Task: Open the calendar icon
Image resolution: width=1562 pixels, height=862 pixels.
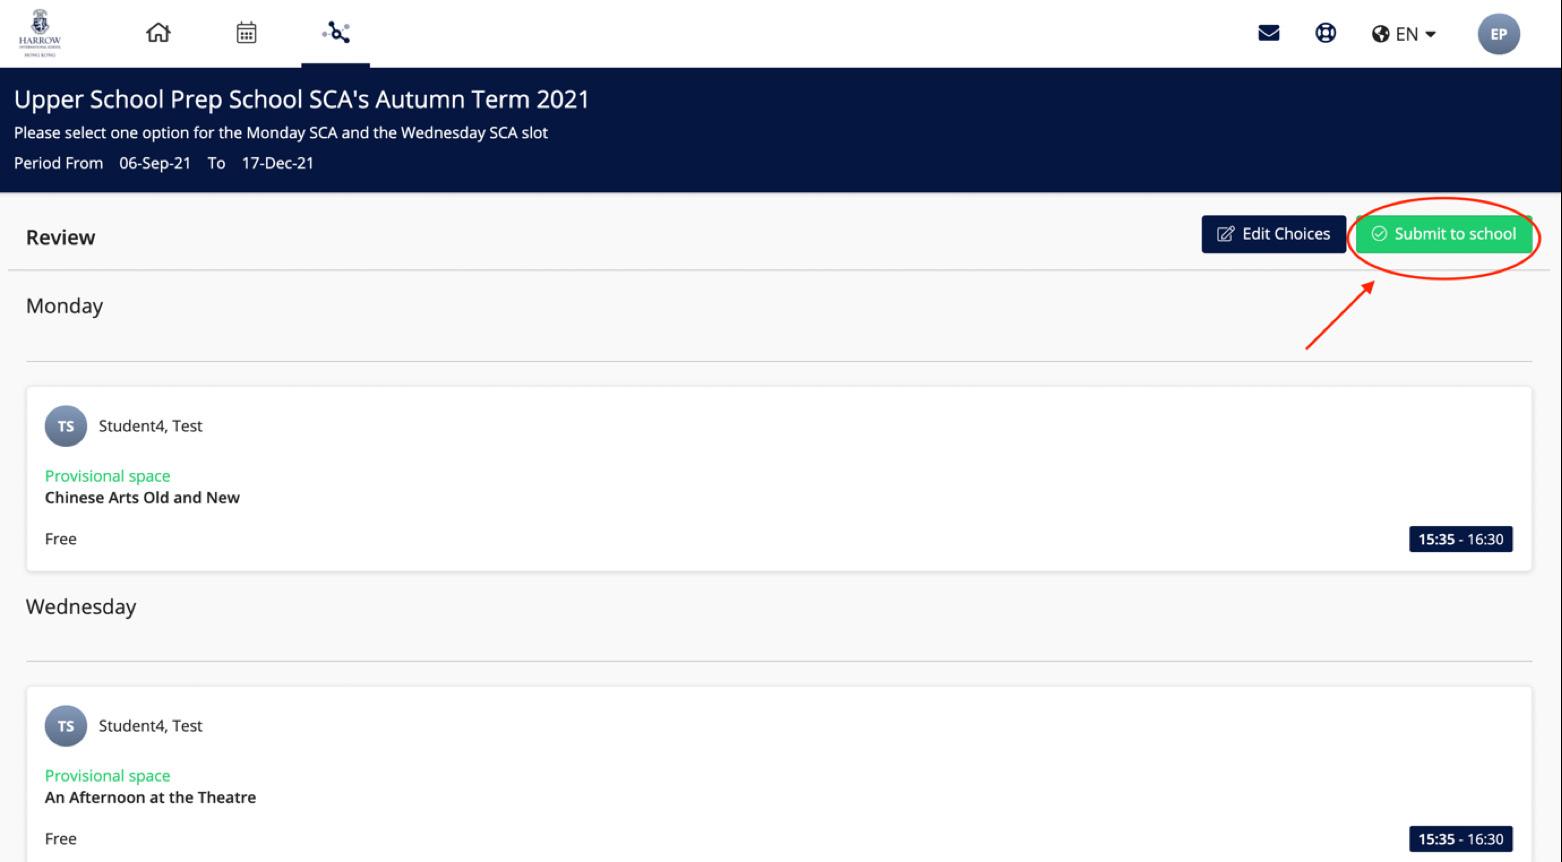Action: 246,34
